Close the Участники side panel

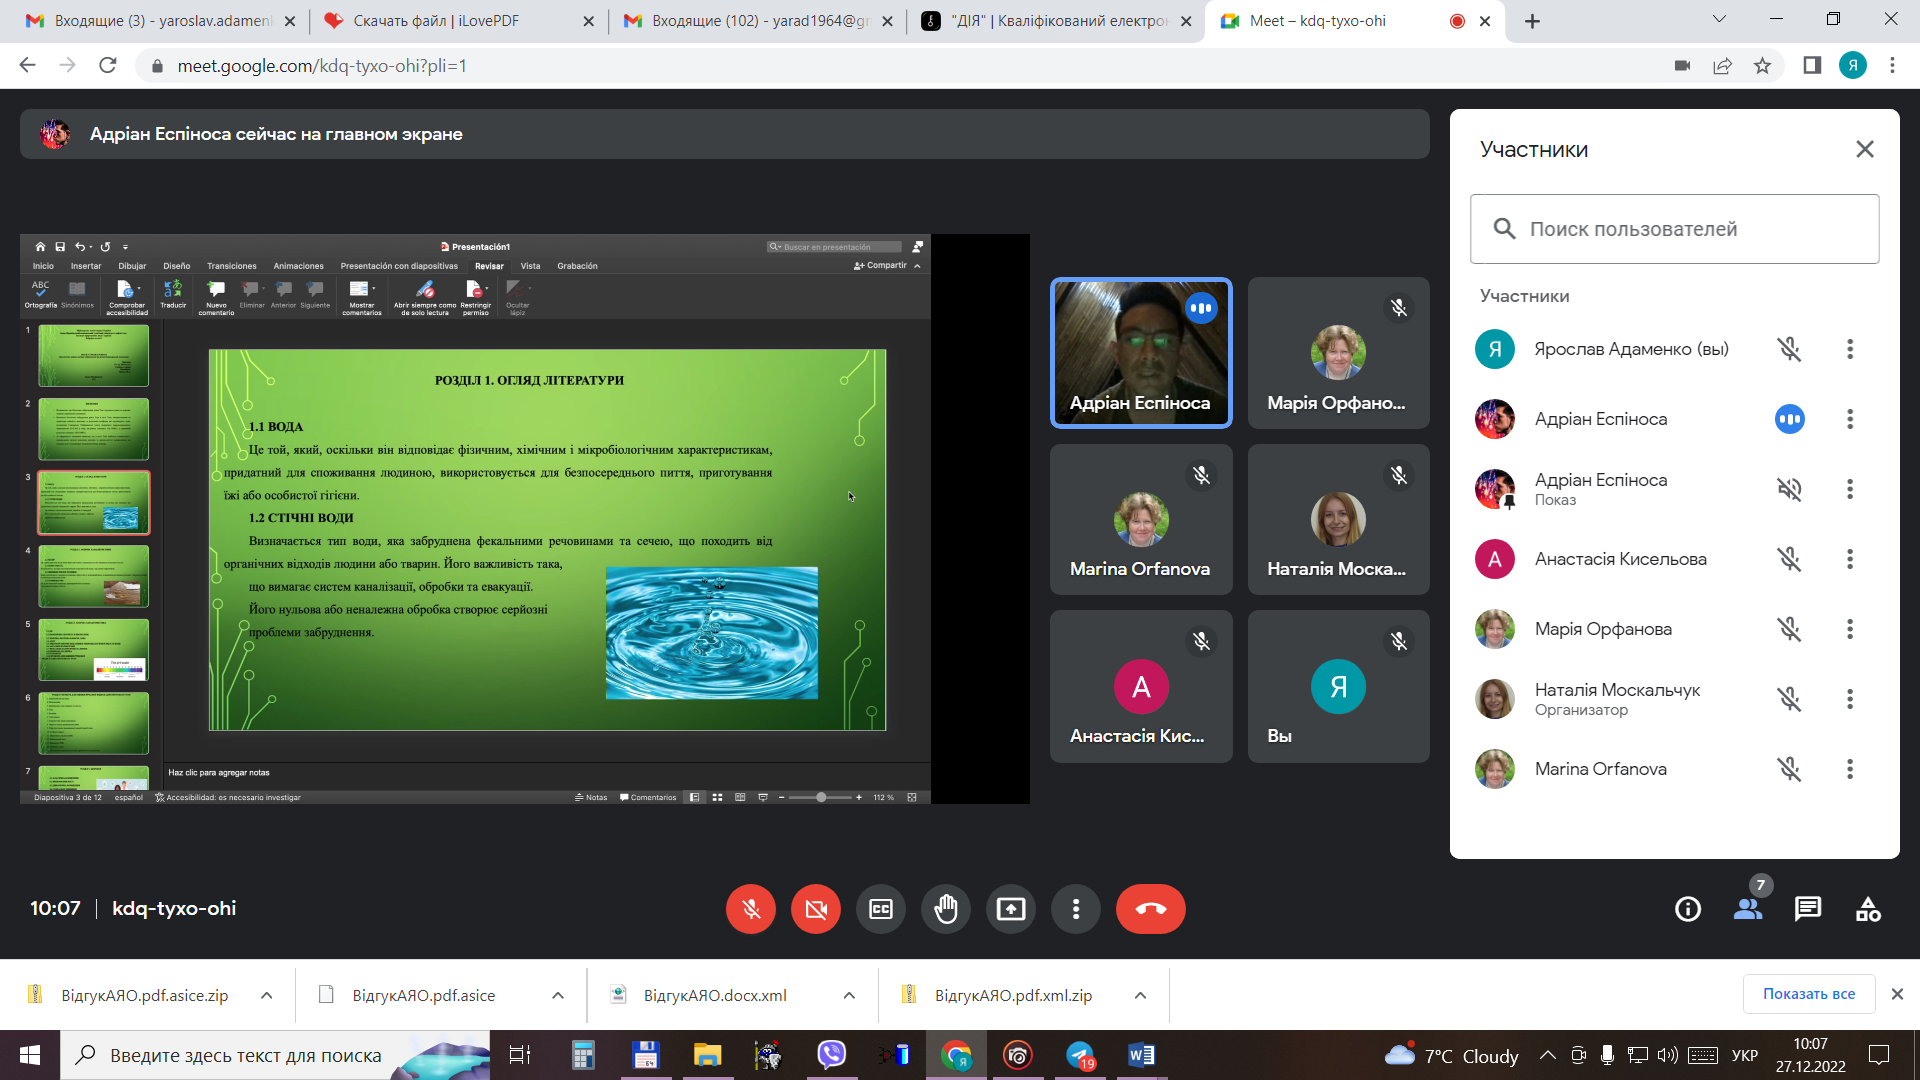pos(1865,149)
